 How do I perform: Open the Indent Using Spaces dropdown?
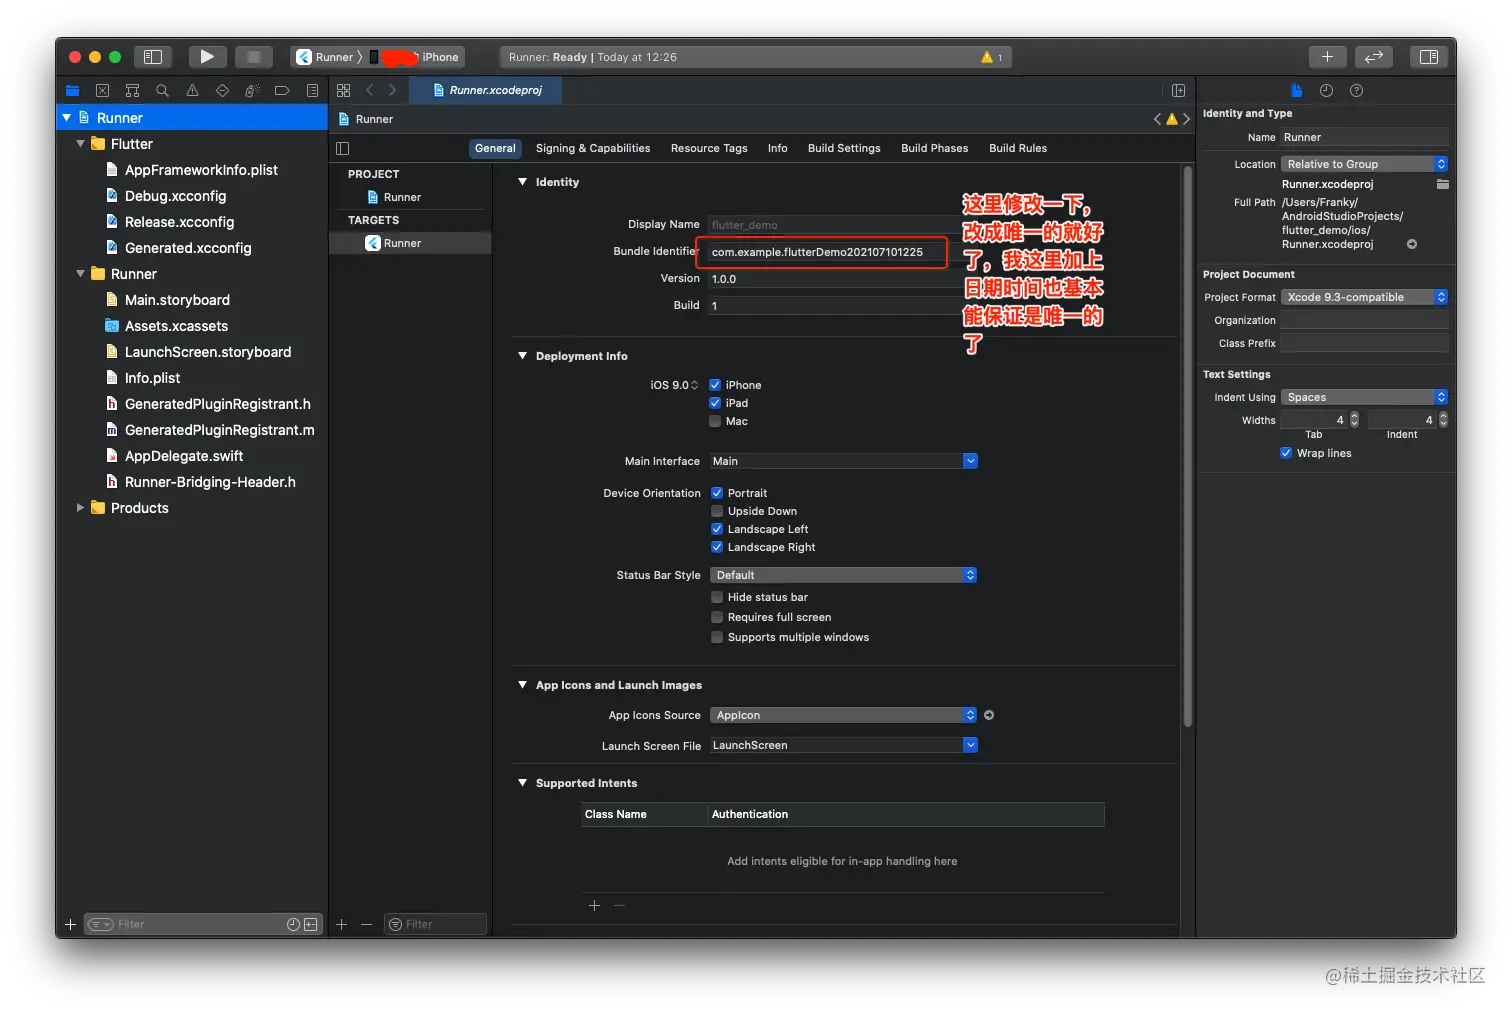[x=1365, y=397]
